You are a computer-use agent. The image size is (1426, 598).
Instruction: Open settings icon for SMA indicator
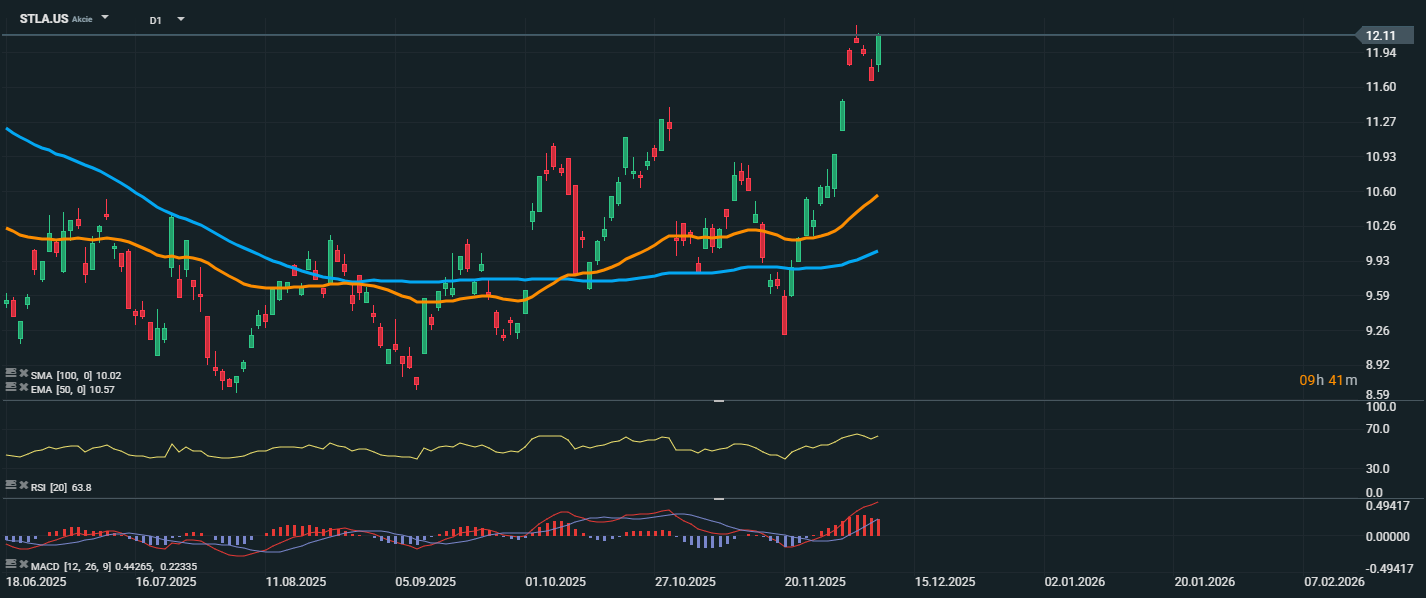pyautogui.click(x=11, y=375)
